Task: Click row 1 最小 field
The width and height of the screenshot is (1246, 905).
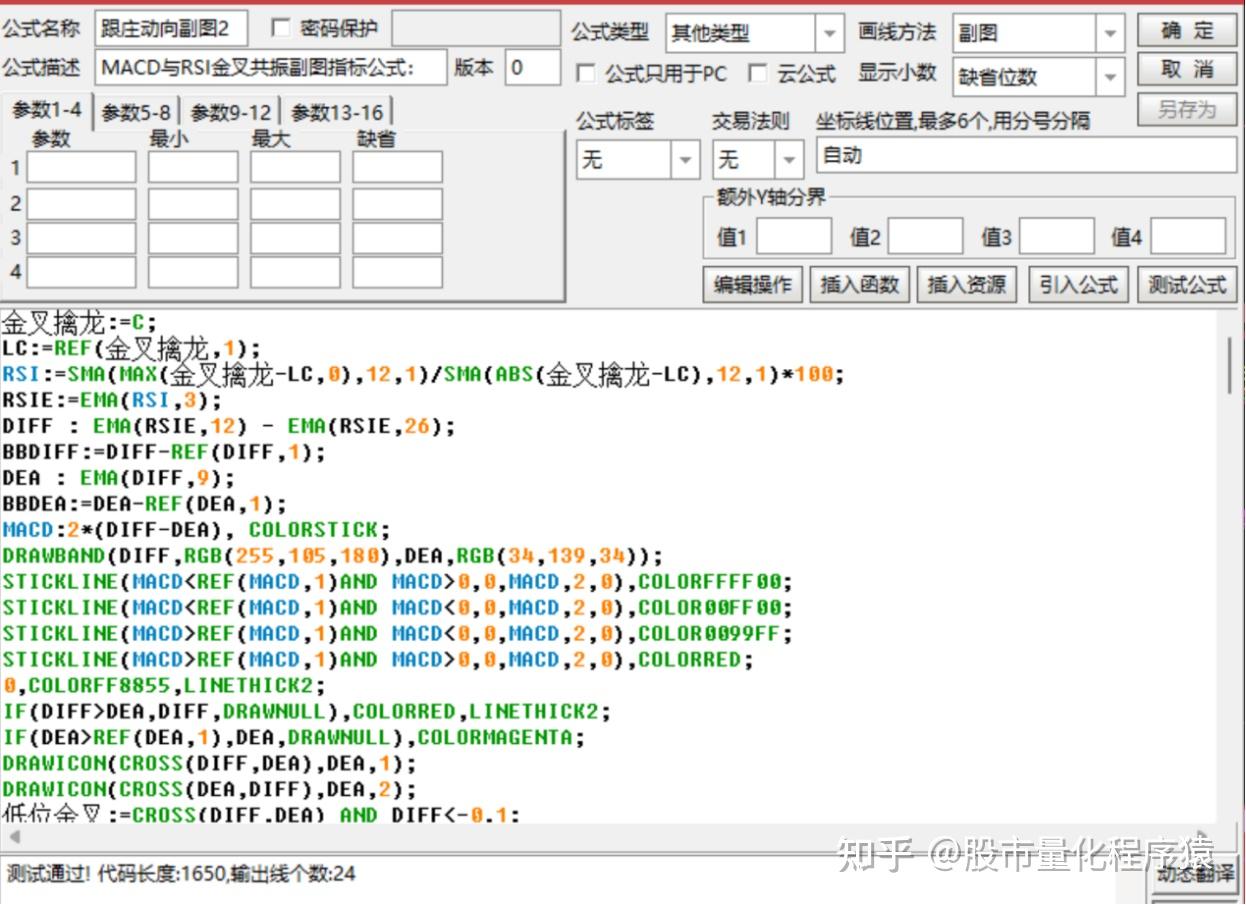Action: tap(193, 167)
